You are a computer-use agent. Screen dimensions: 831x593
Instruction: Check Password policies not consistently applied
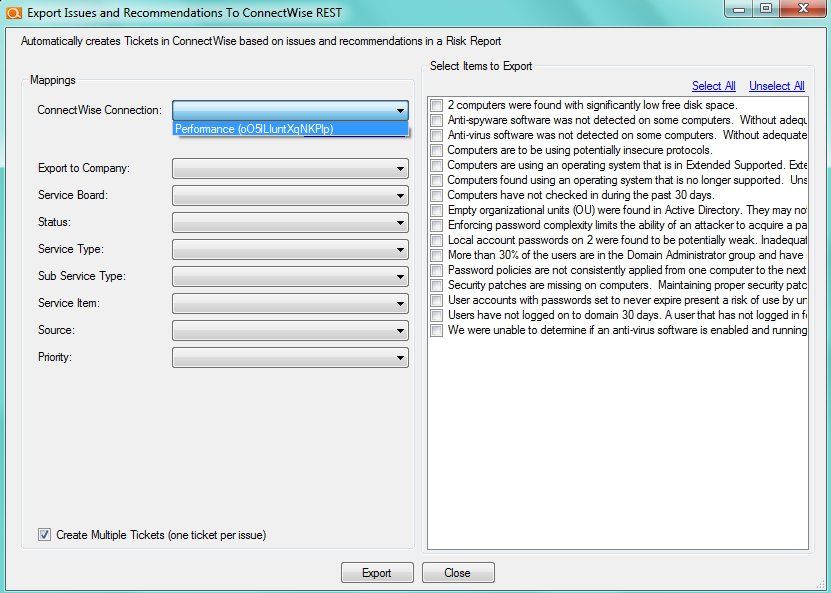[436, 270]
